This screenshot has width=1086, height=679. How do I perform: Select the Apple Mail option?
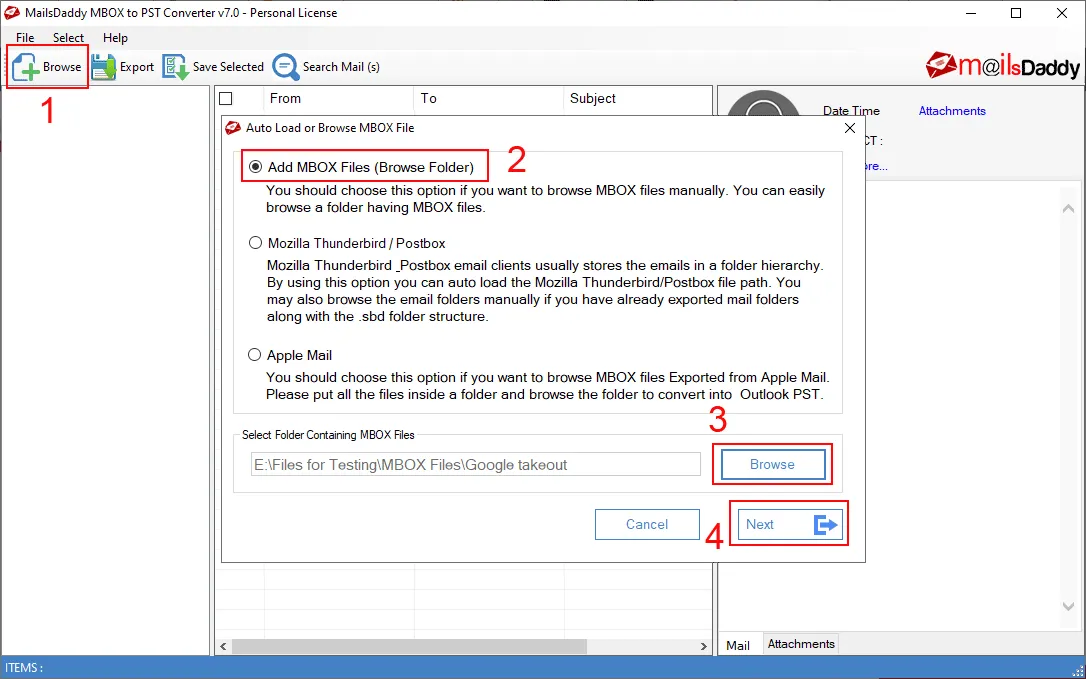point(255,355)
